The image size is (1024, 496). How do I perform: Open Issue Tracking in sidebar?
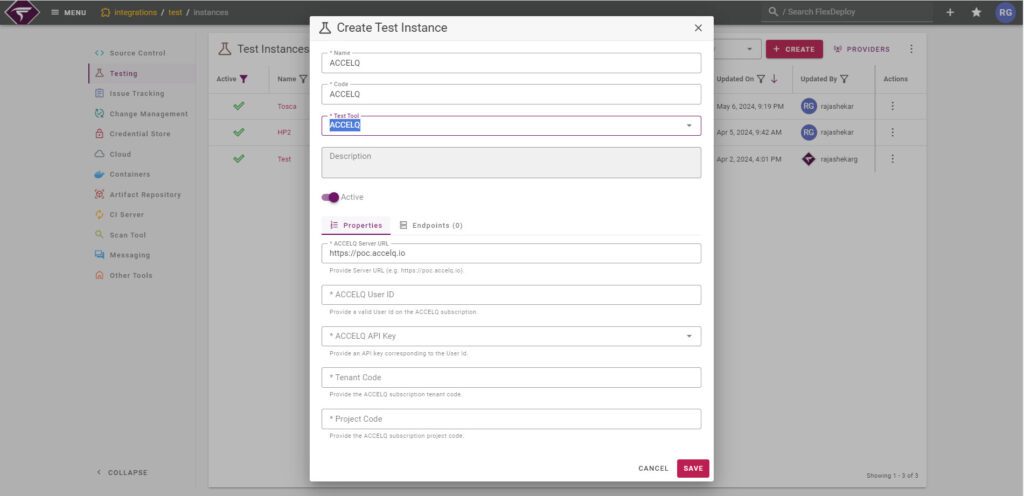136,93
